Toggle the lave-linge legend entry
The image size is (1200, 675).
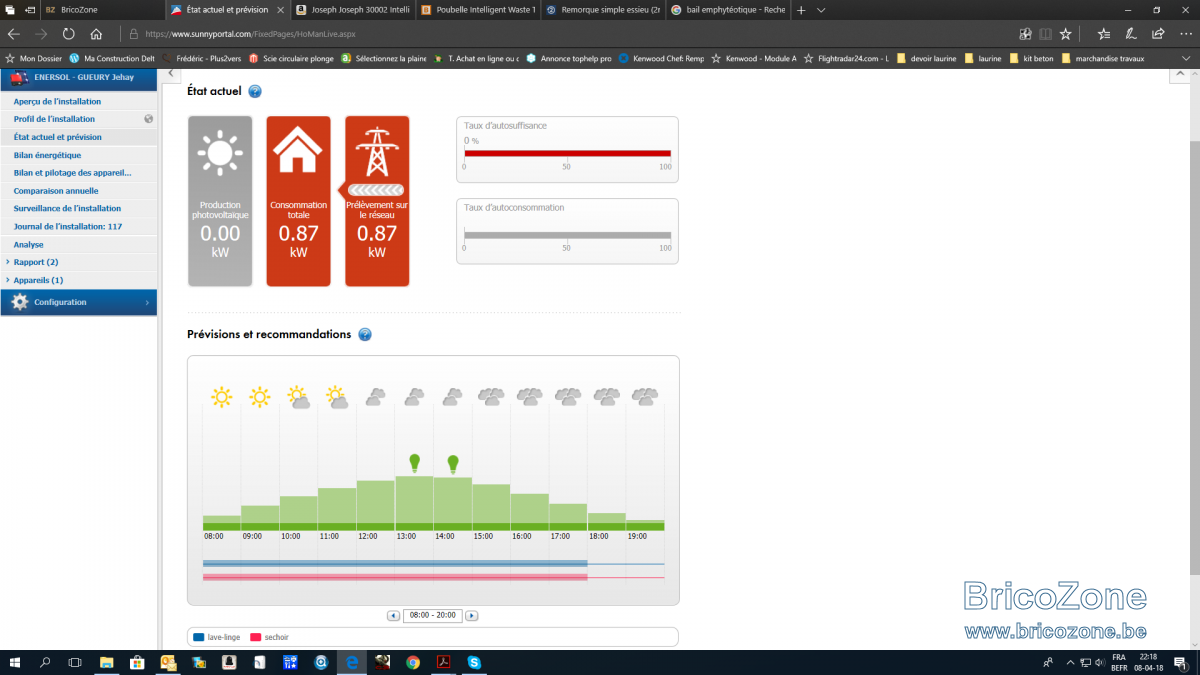point(216,637)
